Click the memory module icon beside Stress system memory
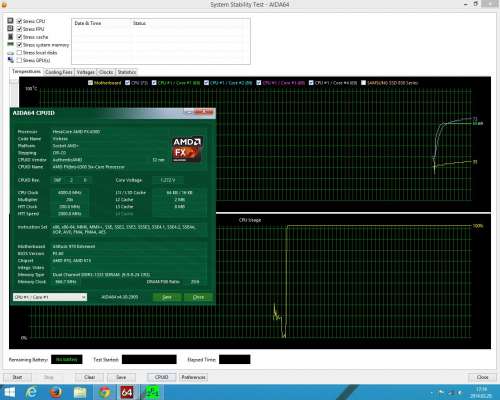 10,44
